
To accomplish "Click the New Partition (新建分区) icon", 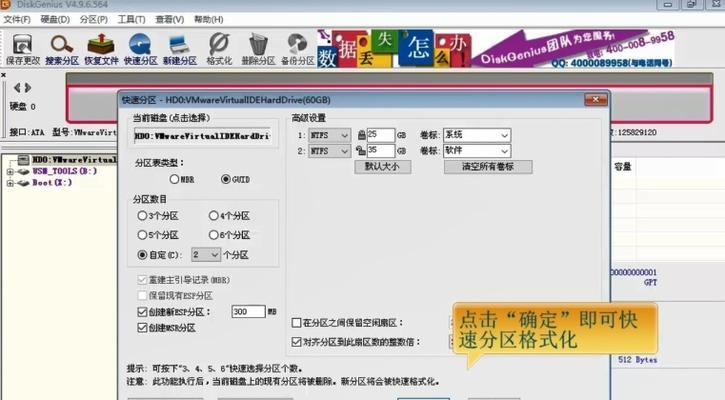I will pos(179,49).
